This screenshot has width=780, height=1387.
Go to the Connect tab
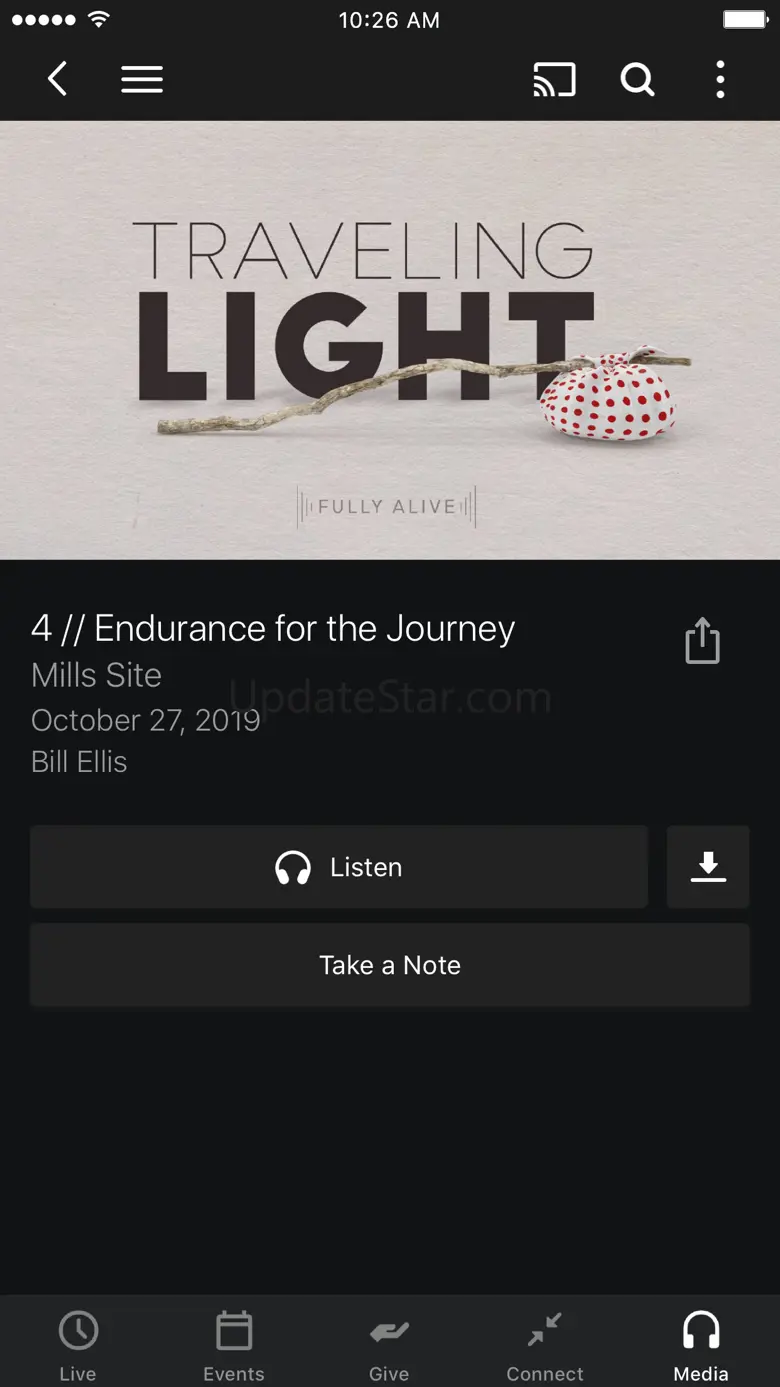coord(545,1343)
